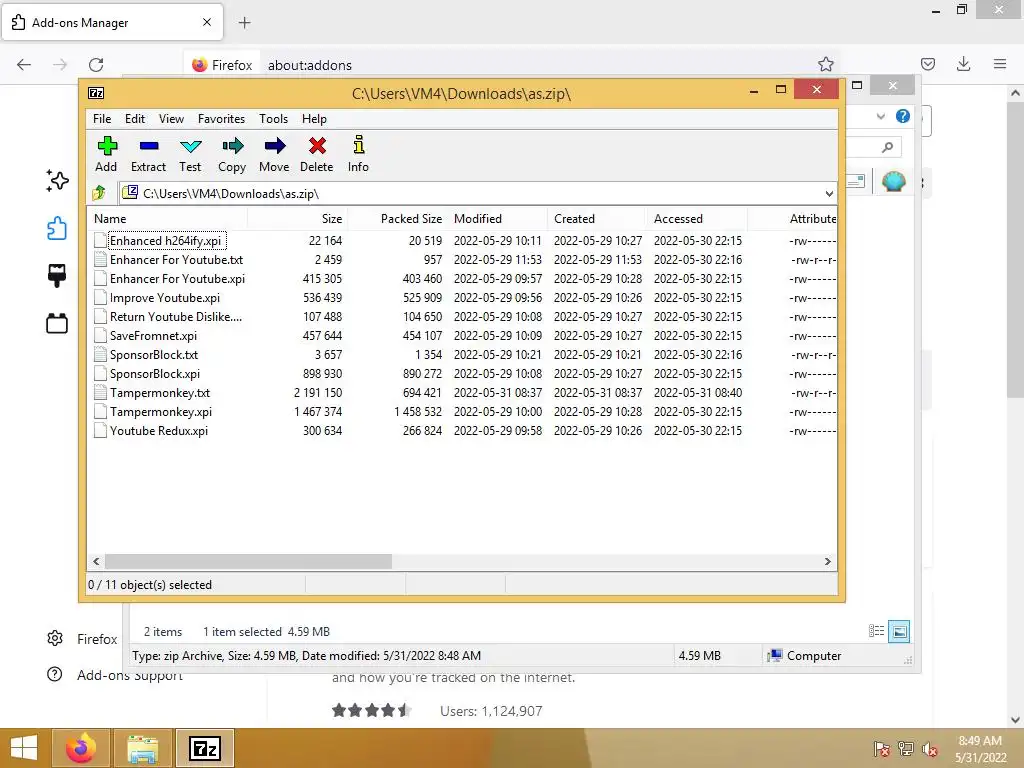Select Extensions puzzle icon in Firefox sidebar

coord(57,228)
